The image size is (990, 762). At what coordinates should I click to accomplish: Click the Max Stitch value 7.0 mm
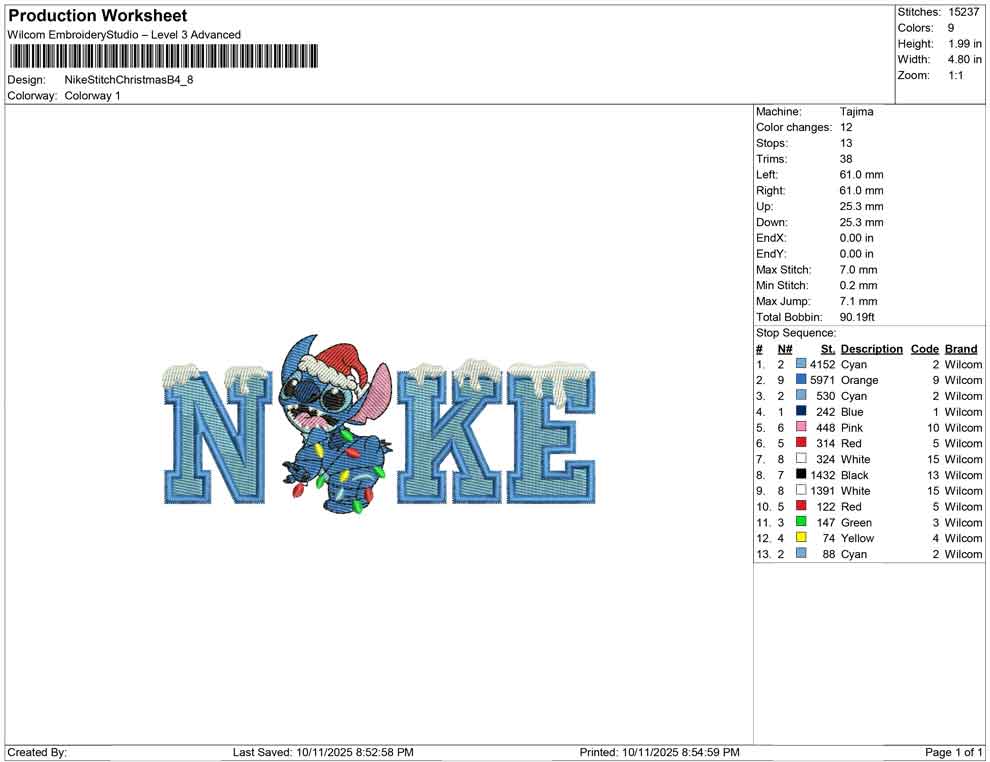(859, 270)
